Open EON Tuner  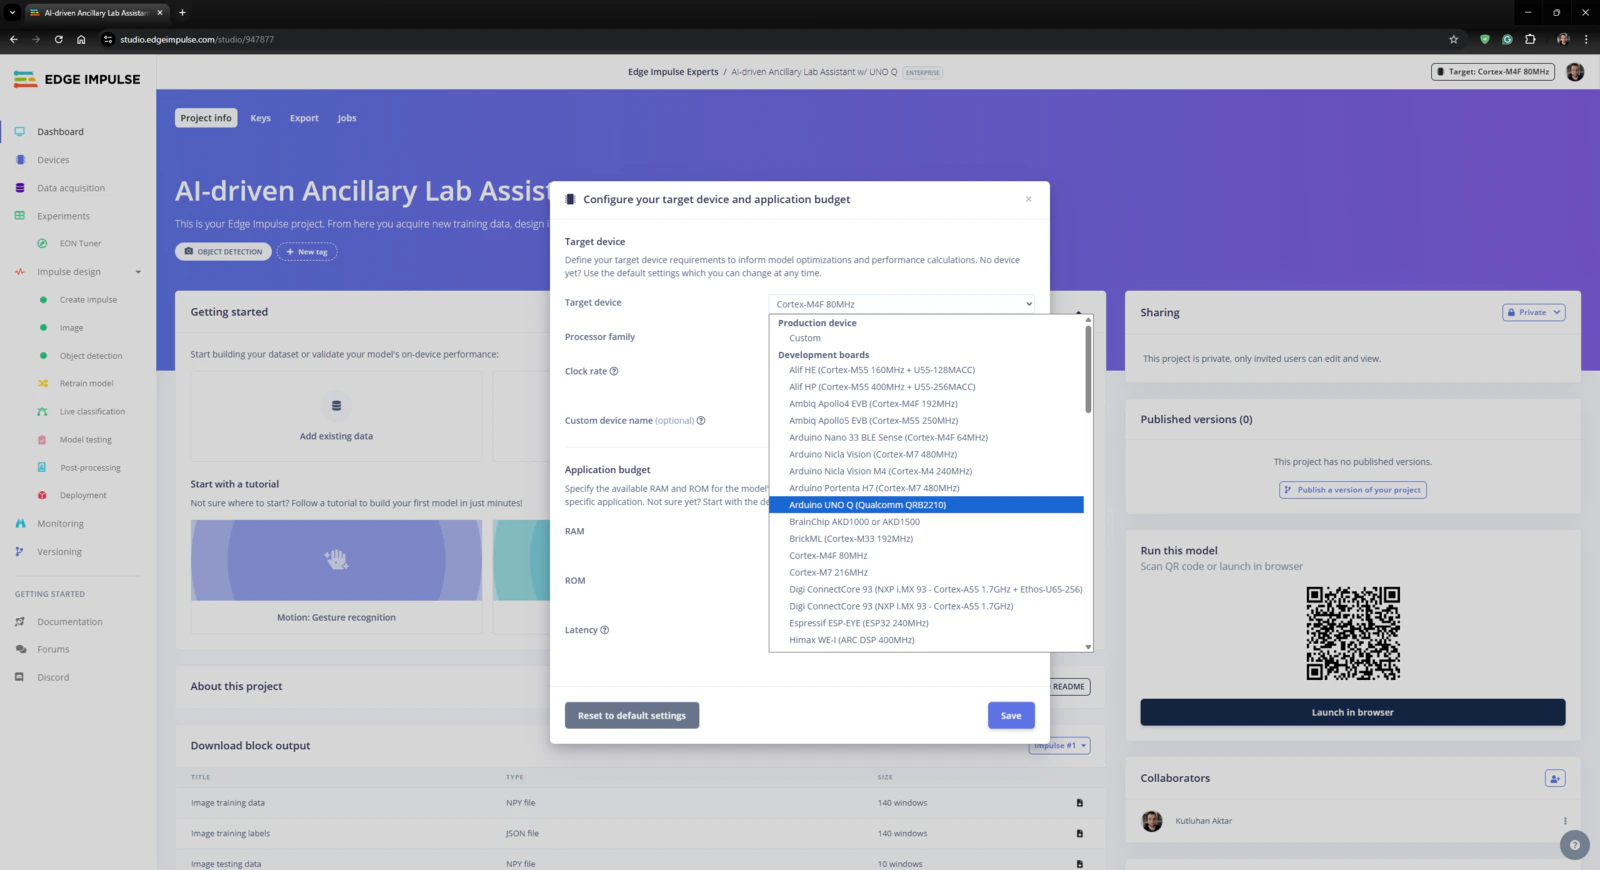80,243
